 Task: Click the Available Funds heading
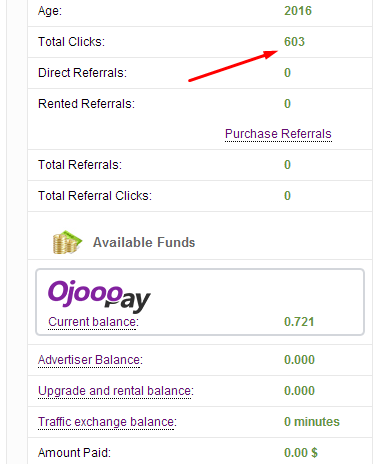click(144, 242)
